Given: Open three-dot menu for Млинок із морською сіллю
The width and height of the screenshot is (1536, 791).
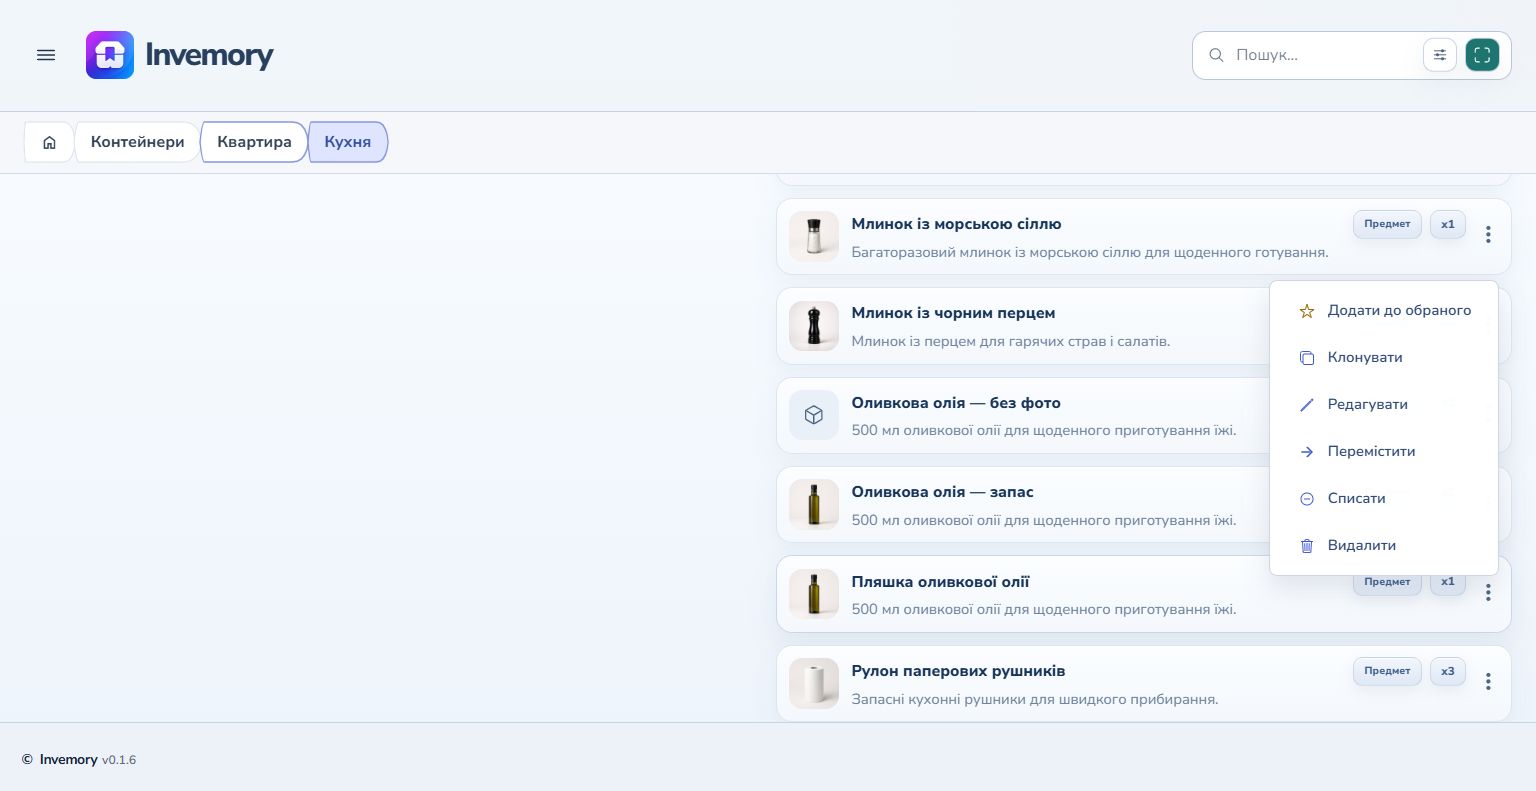Looking at the screenshot, I should 1488,234.
